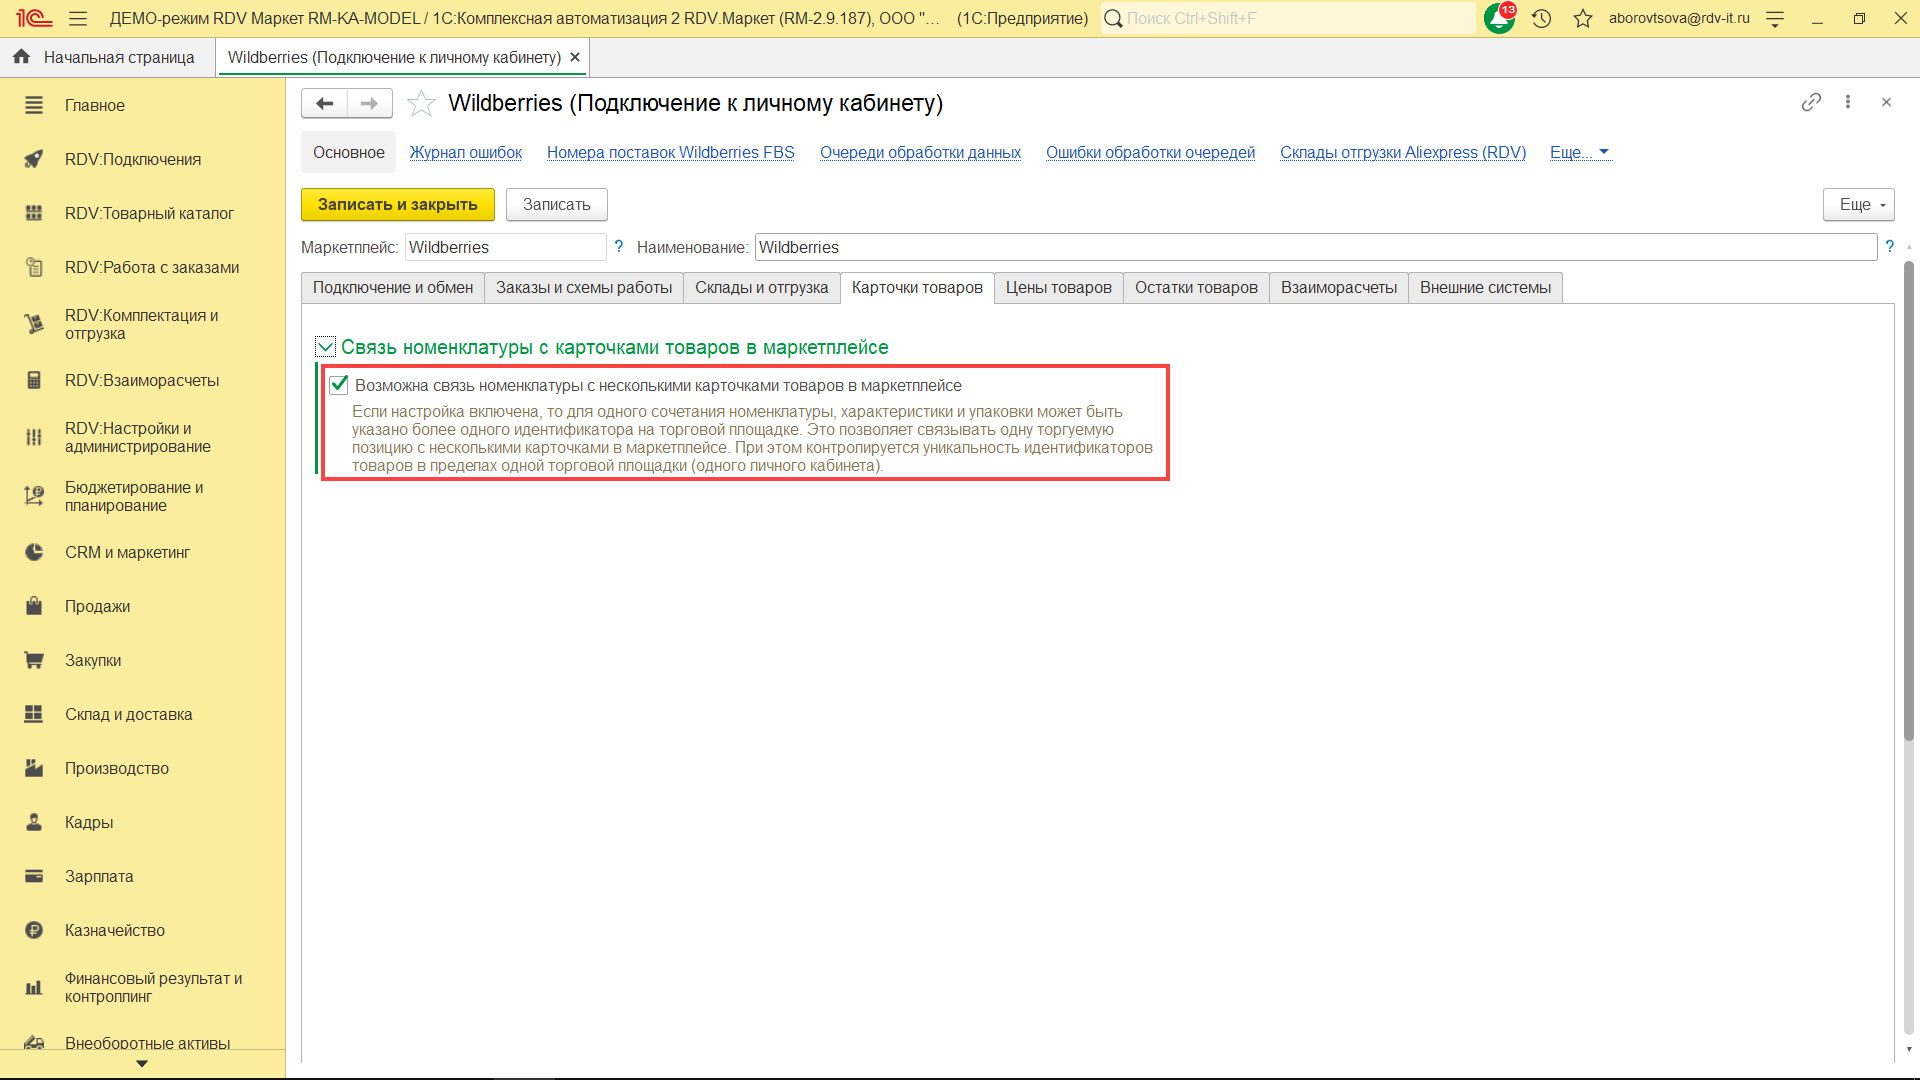Open the Журнал ошибок link
Viewport: 1920px width, 1080px height.
click(x=465, y=152)
